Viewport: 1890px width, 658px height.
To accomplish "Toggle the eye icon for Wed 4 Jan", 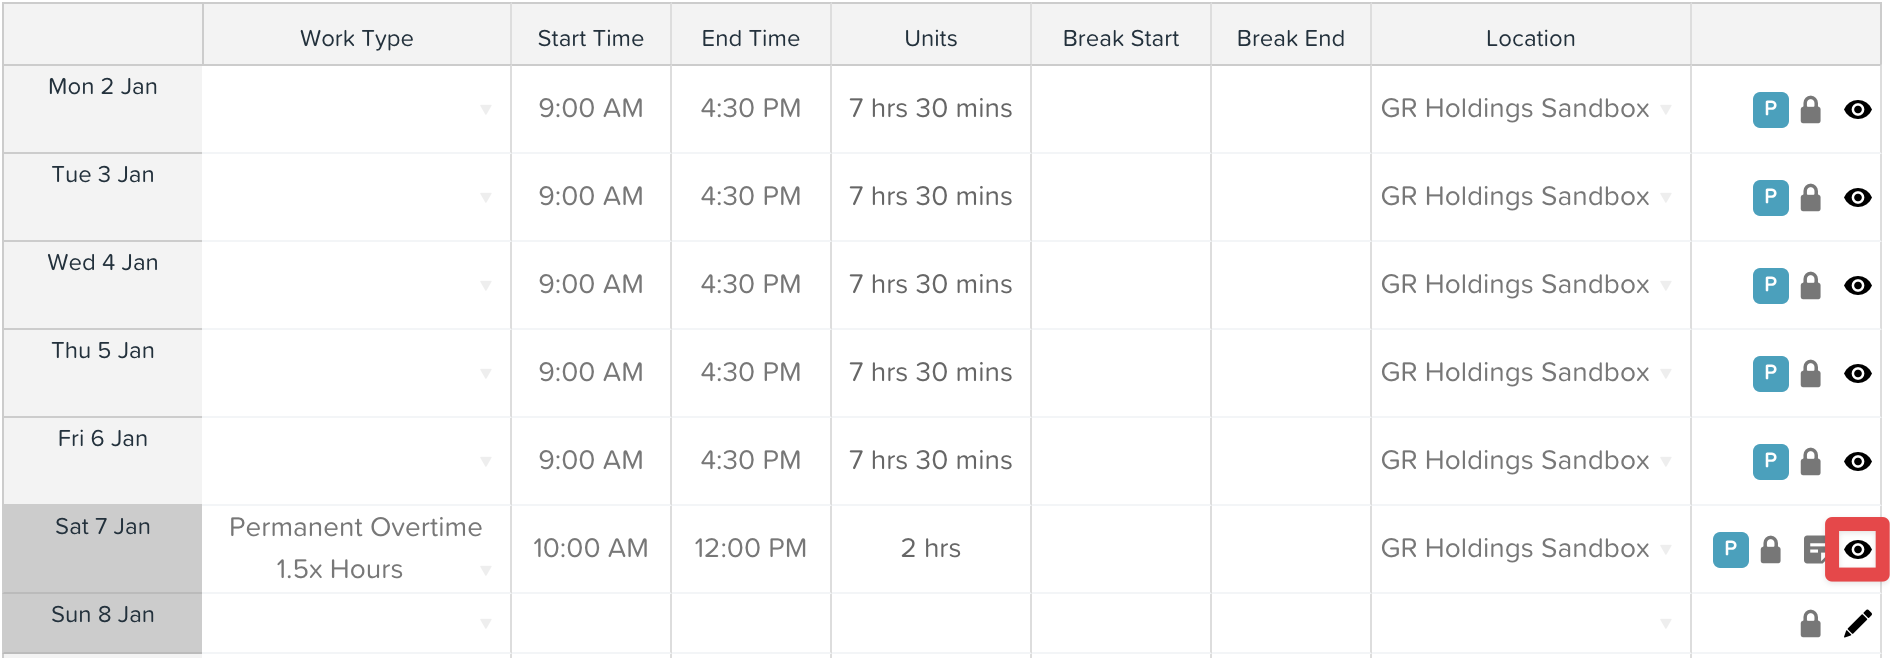I will (1858, 285).
